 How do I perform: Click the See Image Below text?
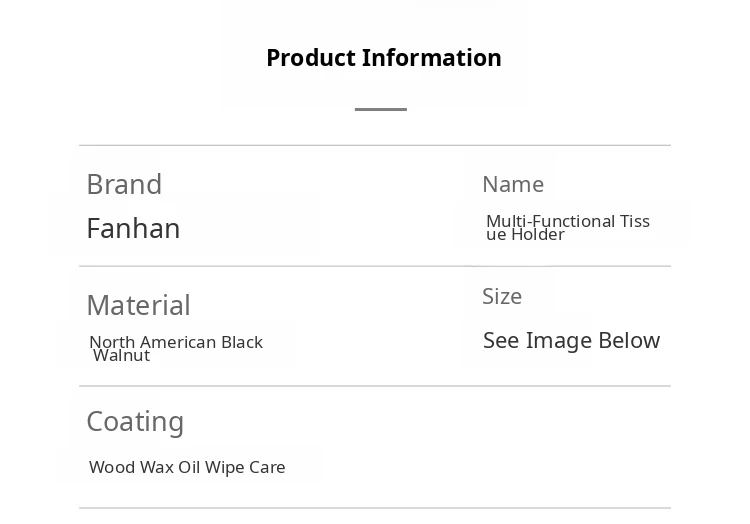pos(571,340)
